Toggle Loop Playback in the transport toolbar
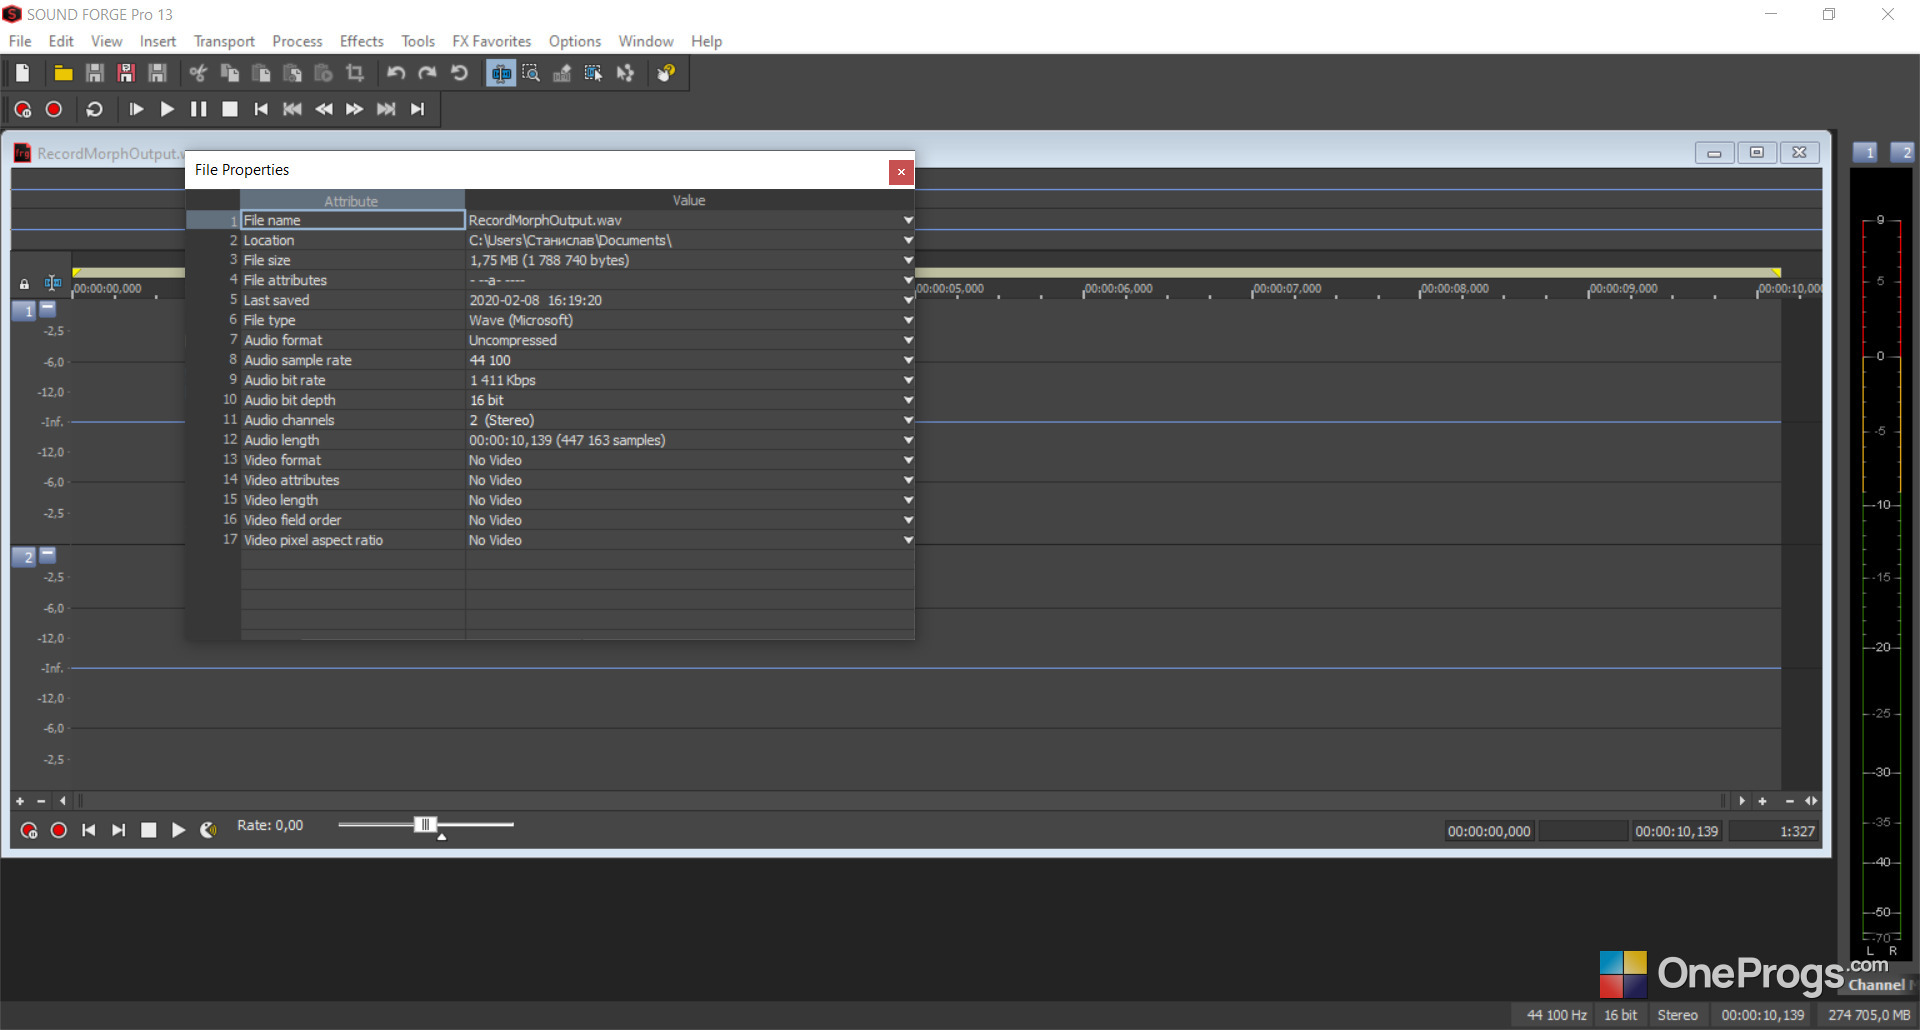This screenshot has height=1030, width=1920. [x=95, y=109]
